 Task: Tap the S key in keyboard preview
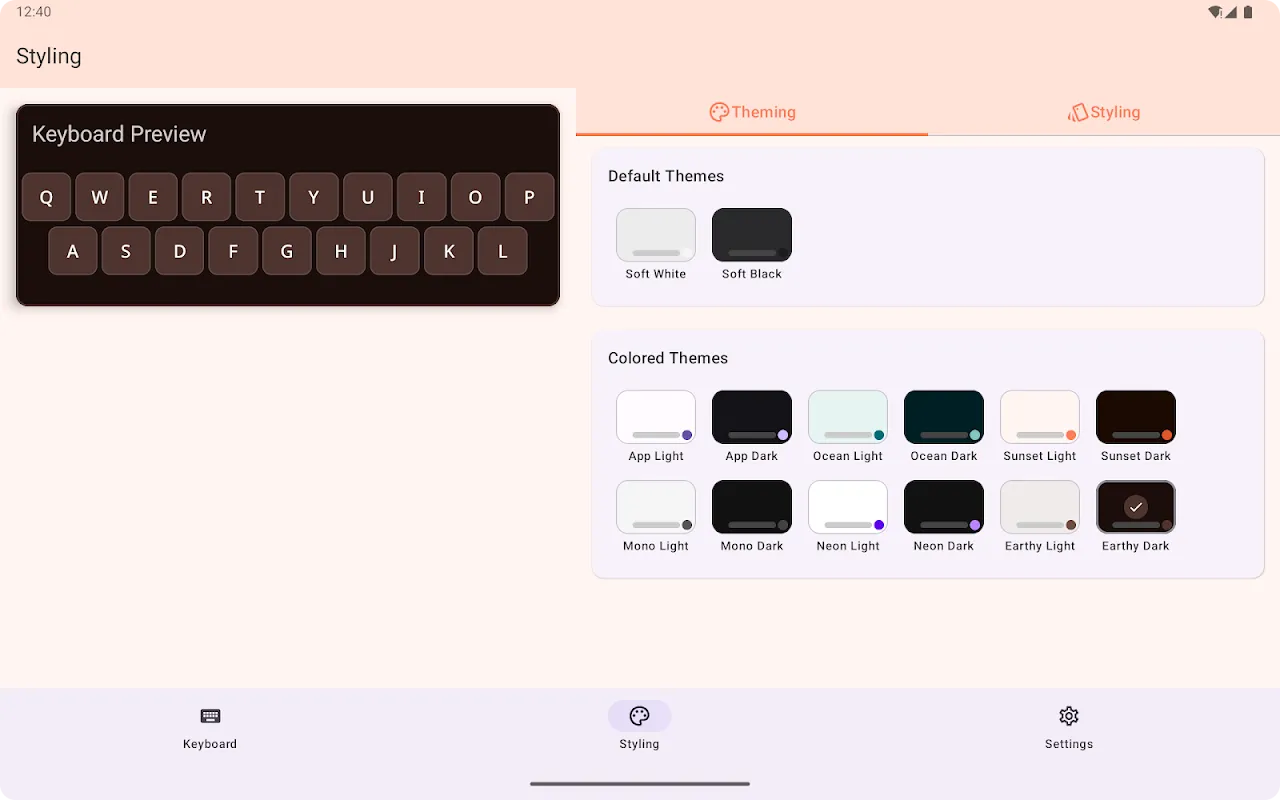pyautogui.click(x=126, y=251)
